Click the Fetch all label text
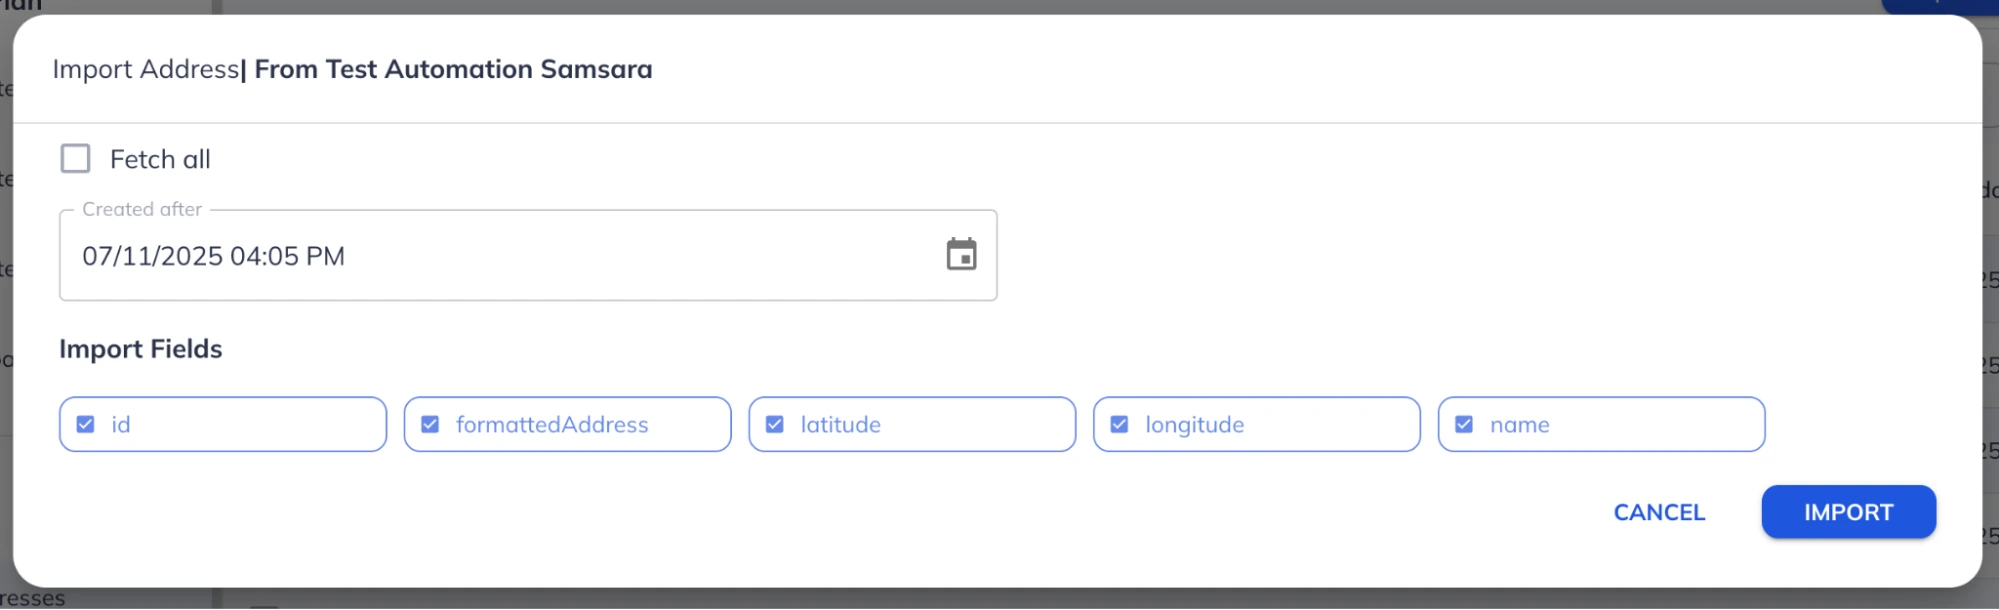The height and width of the screenshot is (610, 1999). (160, 159)
